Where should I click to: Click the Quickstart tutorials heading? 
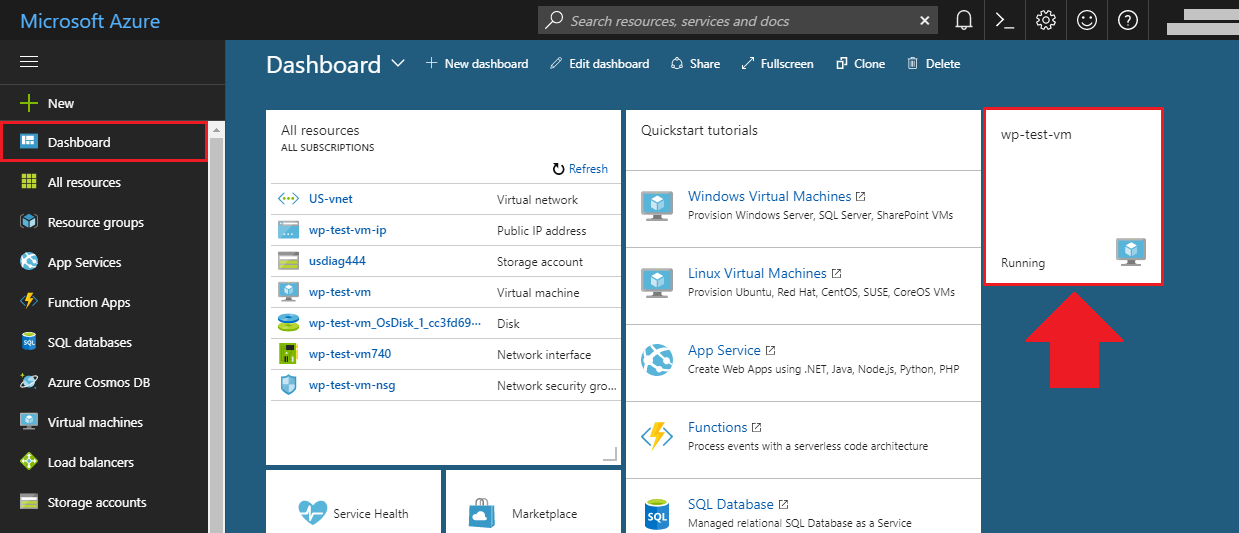click(x=699, y=130)
